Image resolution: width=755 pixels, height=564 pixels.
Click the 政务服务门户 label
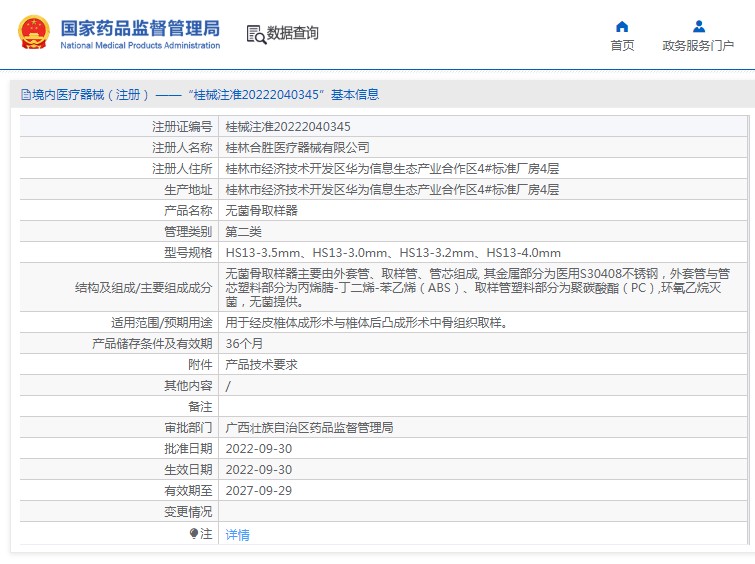698,45
